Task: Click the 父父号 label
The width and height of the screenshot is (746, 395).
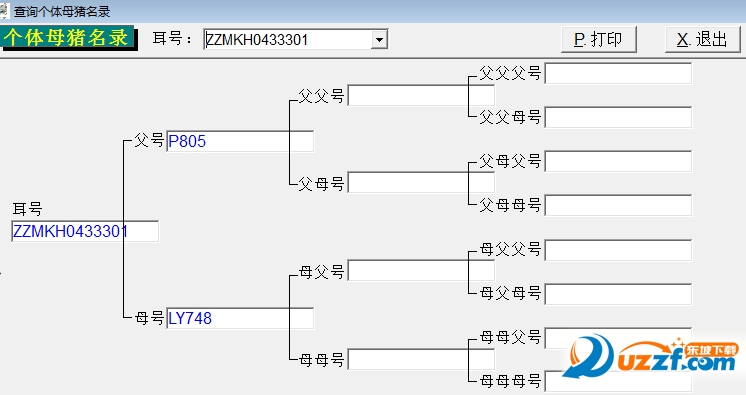Action: point(321,96)
